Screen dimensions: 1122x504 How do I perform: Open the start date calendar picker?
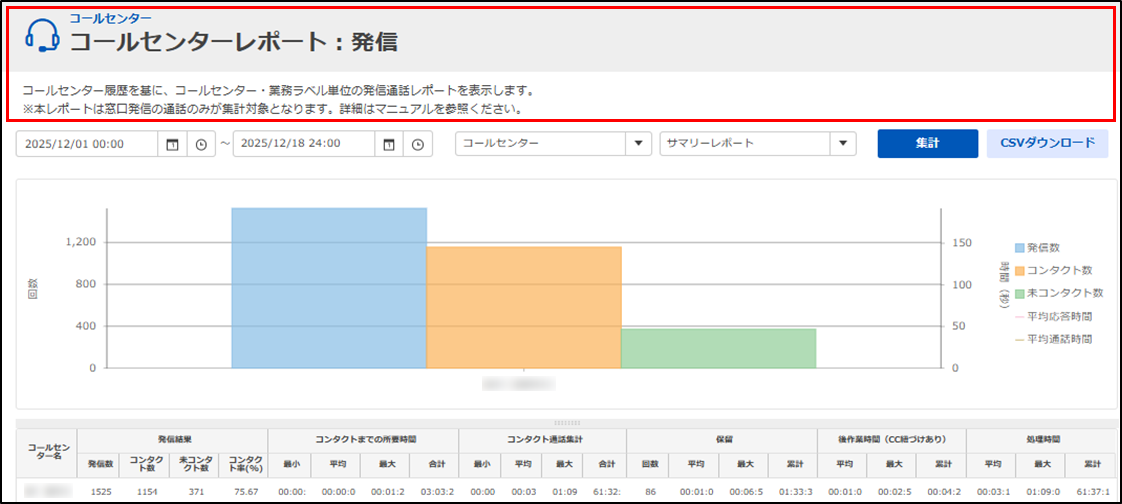click(x=172, y=144)
